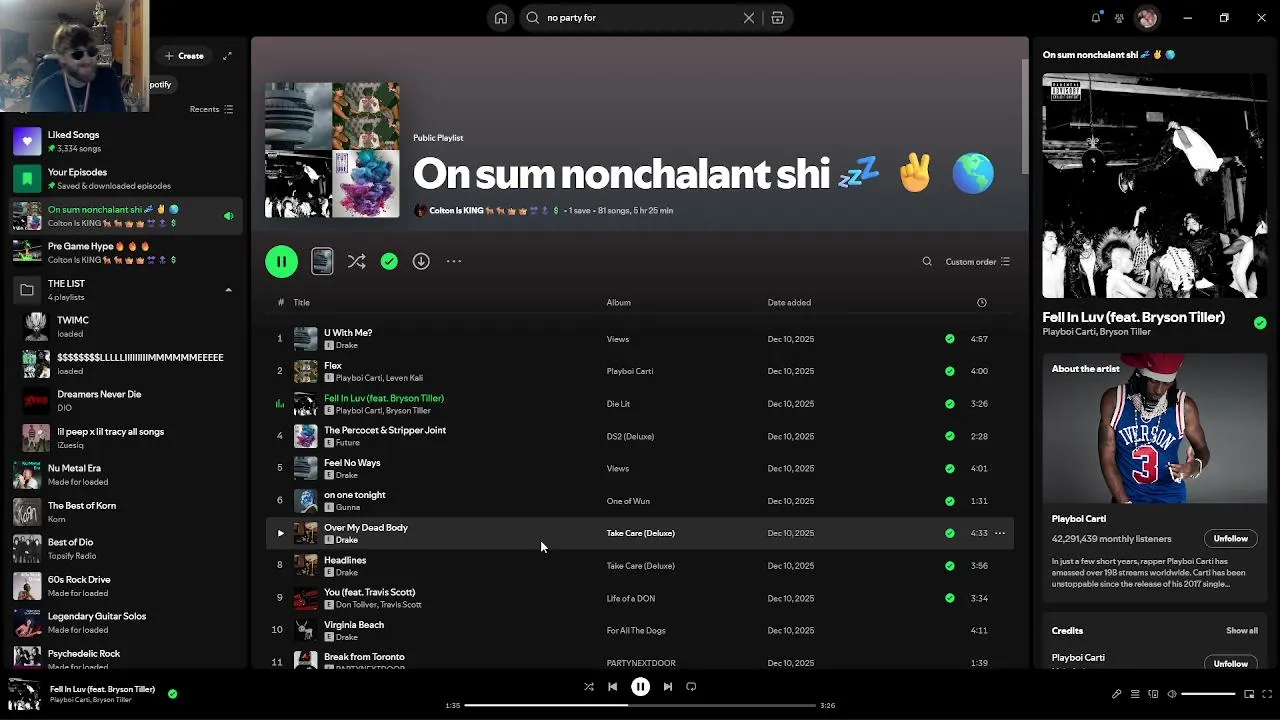Open the Recents sort dropdown
The width and height of the screenshot is (1280, 720).
click(211, 109)
